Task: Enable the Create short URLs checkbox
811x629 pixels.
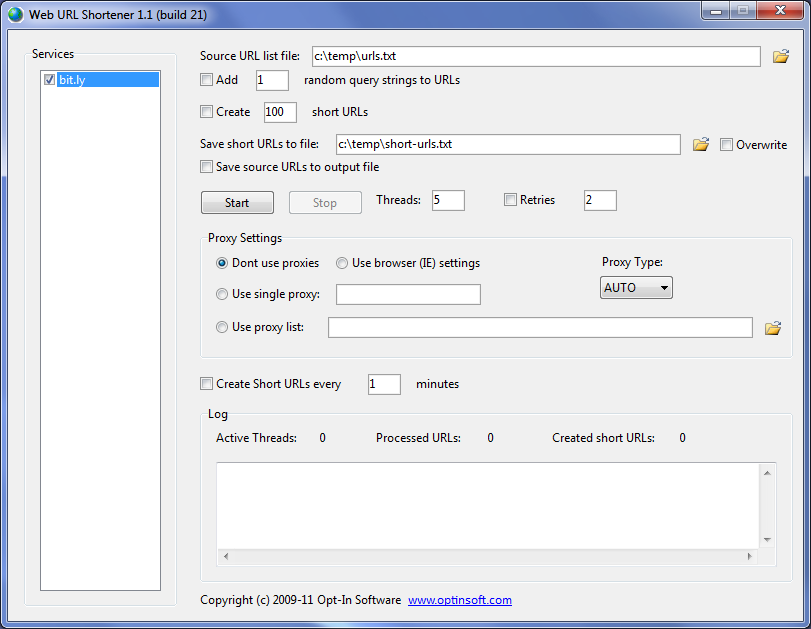Action: (206, 112)
